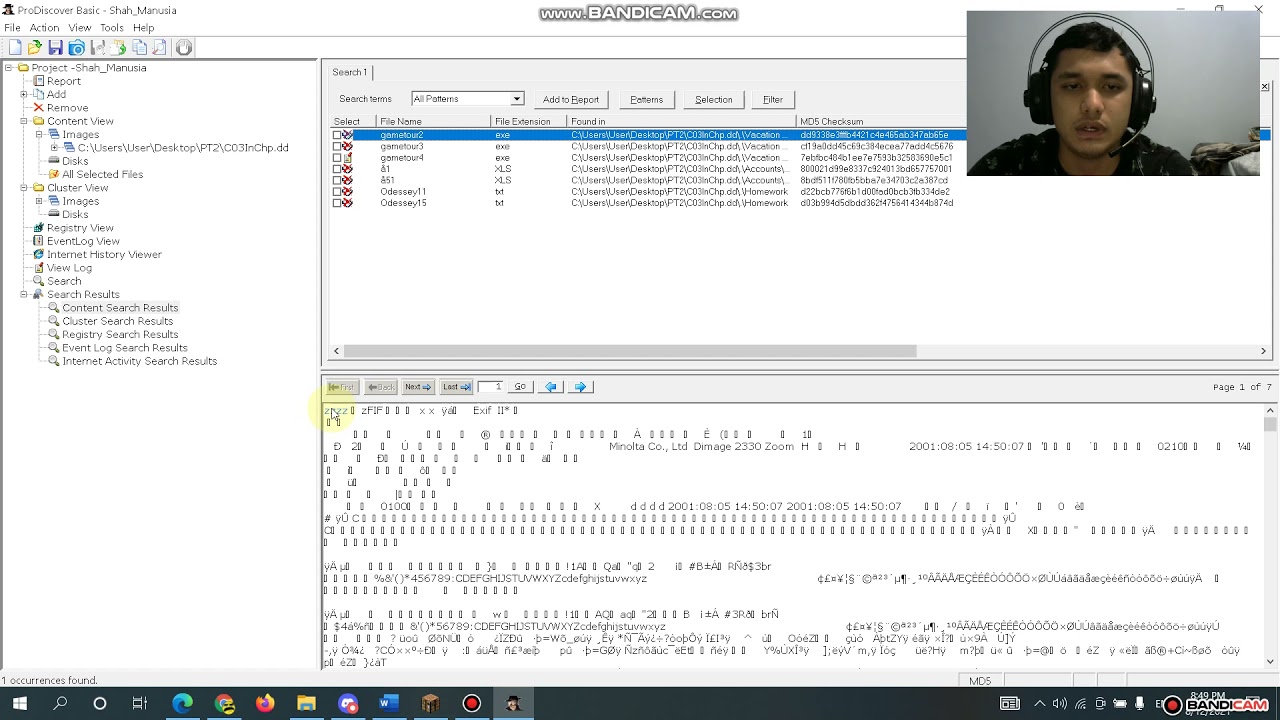Click the Go page button

pyautogui.click(x=520, y=387)
